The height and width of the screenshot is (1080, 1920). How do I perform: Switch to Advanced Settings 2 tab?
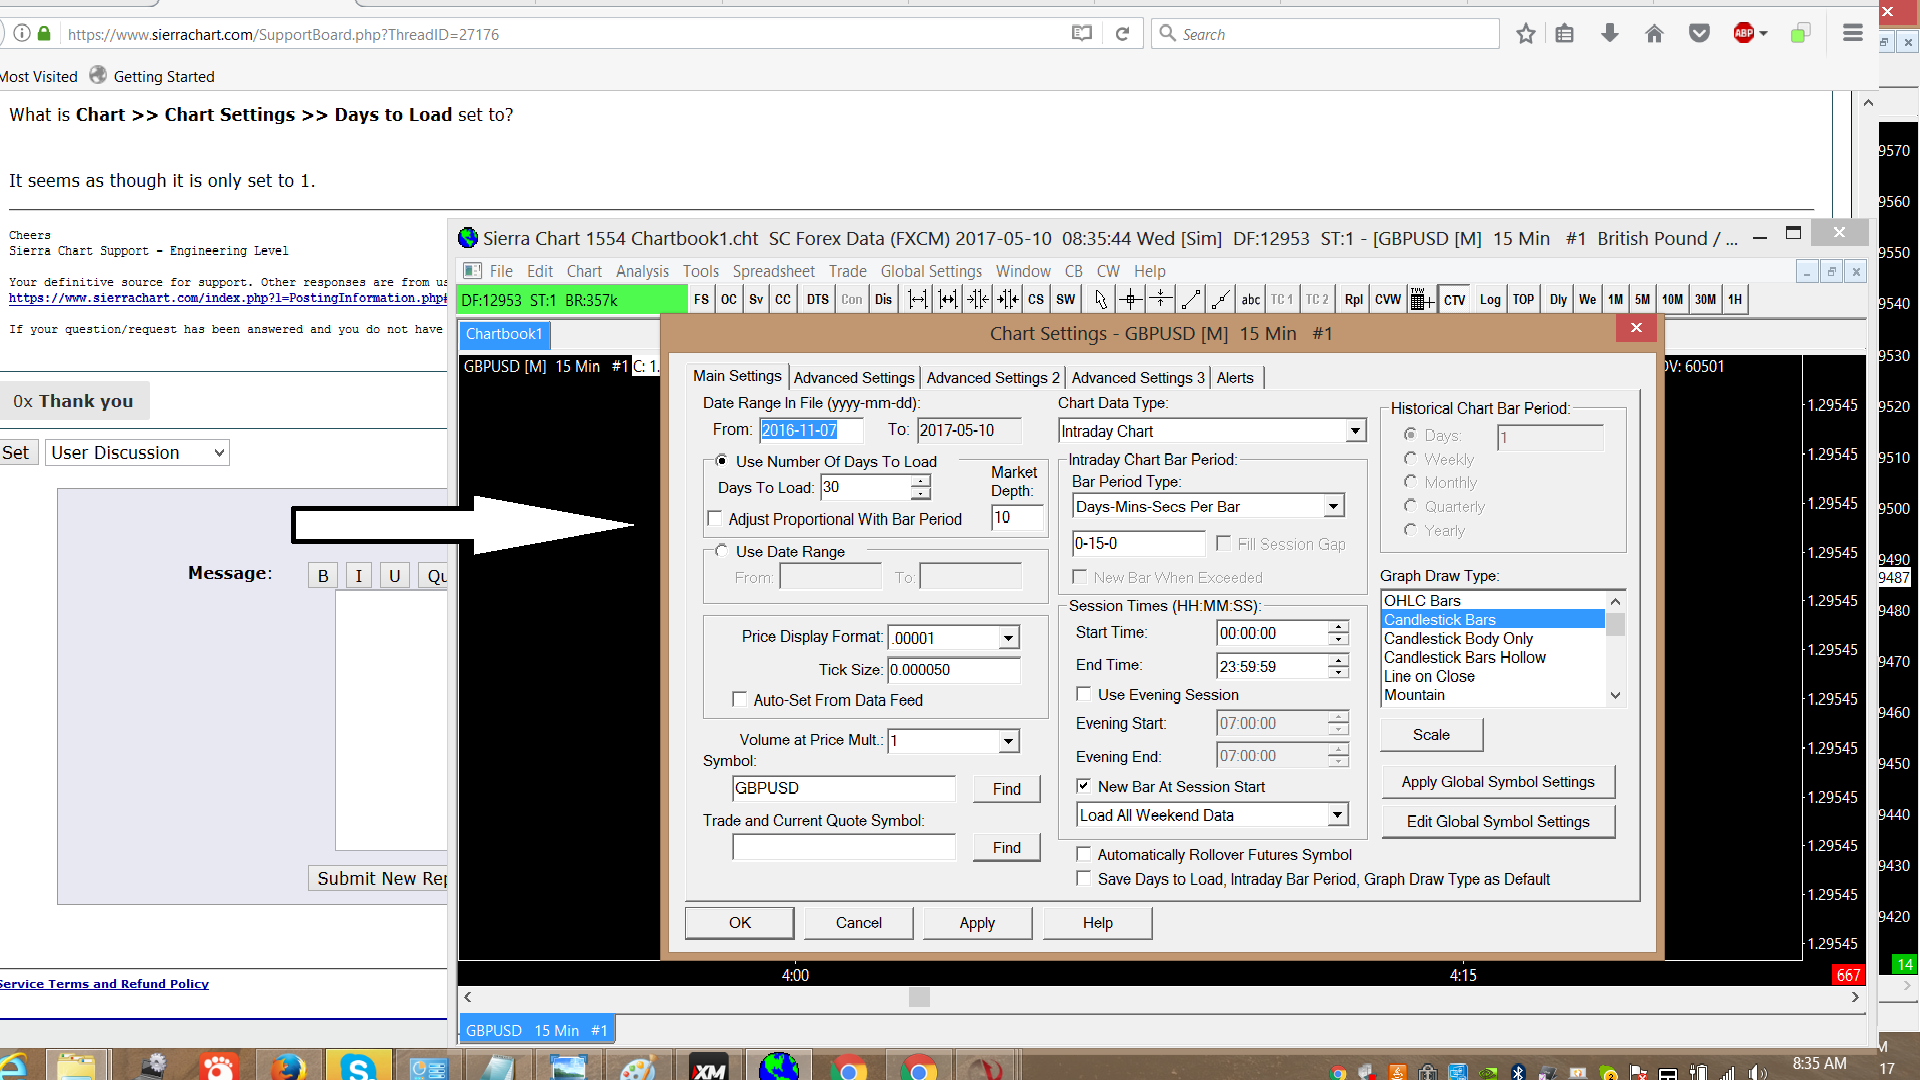(992, 377)
